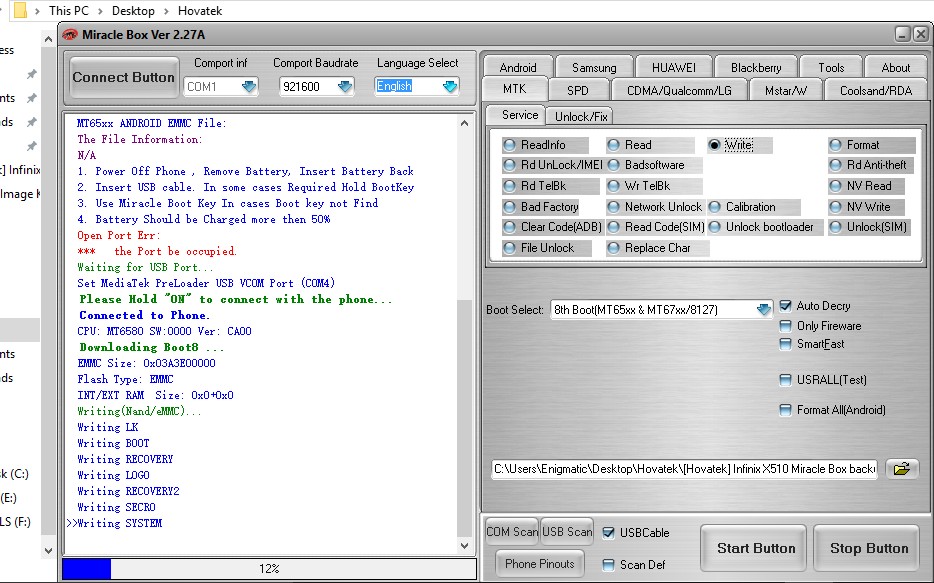Enable the Format All(Android) checkbox
934x583 pixels.
pos(786,410)
